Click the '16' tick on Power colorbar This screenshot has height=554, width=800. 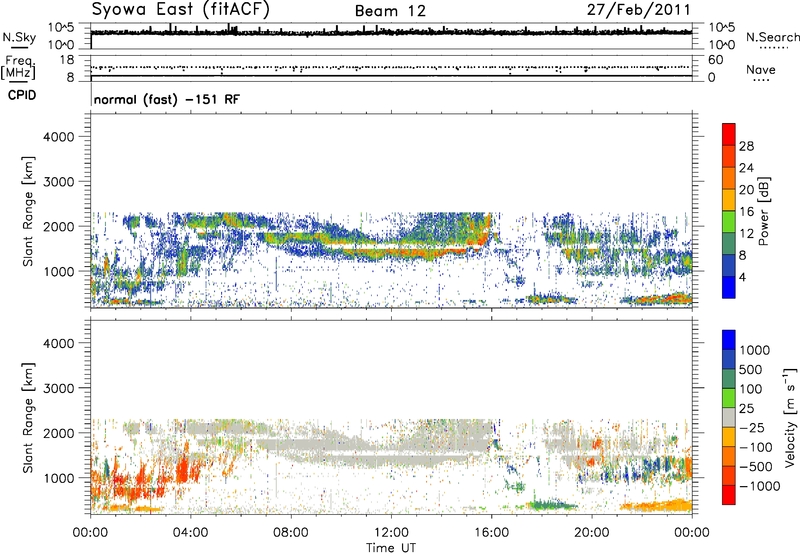(746, 212)
